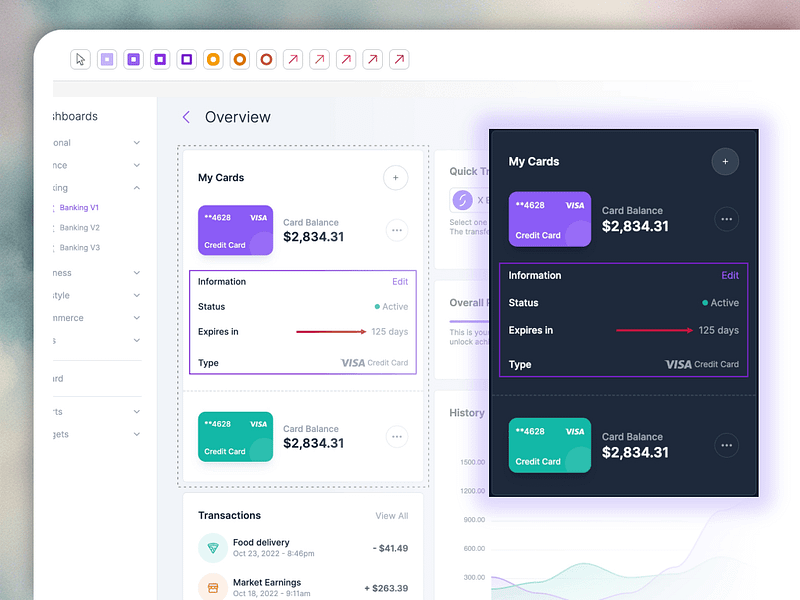This screenshot has width=800, height=600.
Task: Edit card information in light panel
Action: pyautogui.click(x=400, y=282)
